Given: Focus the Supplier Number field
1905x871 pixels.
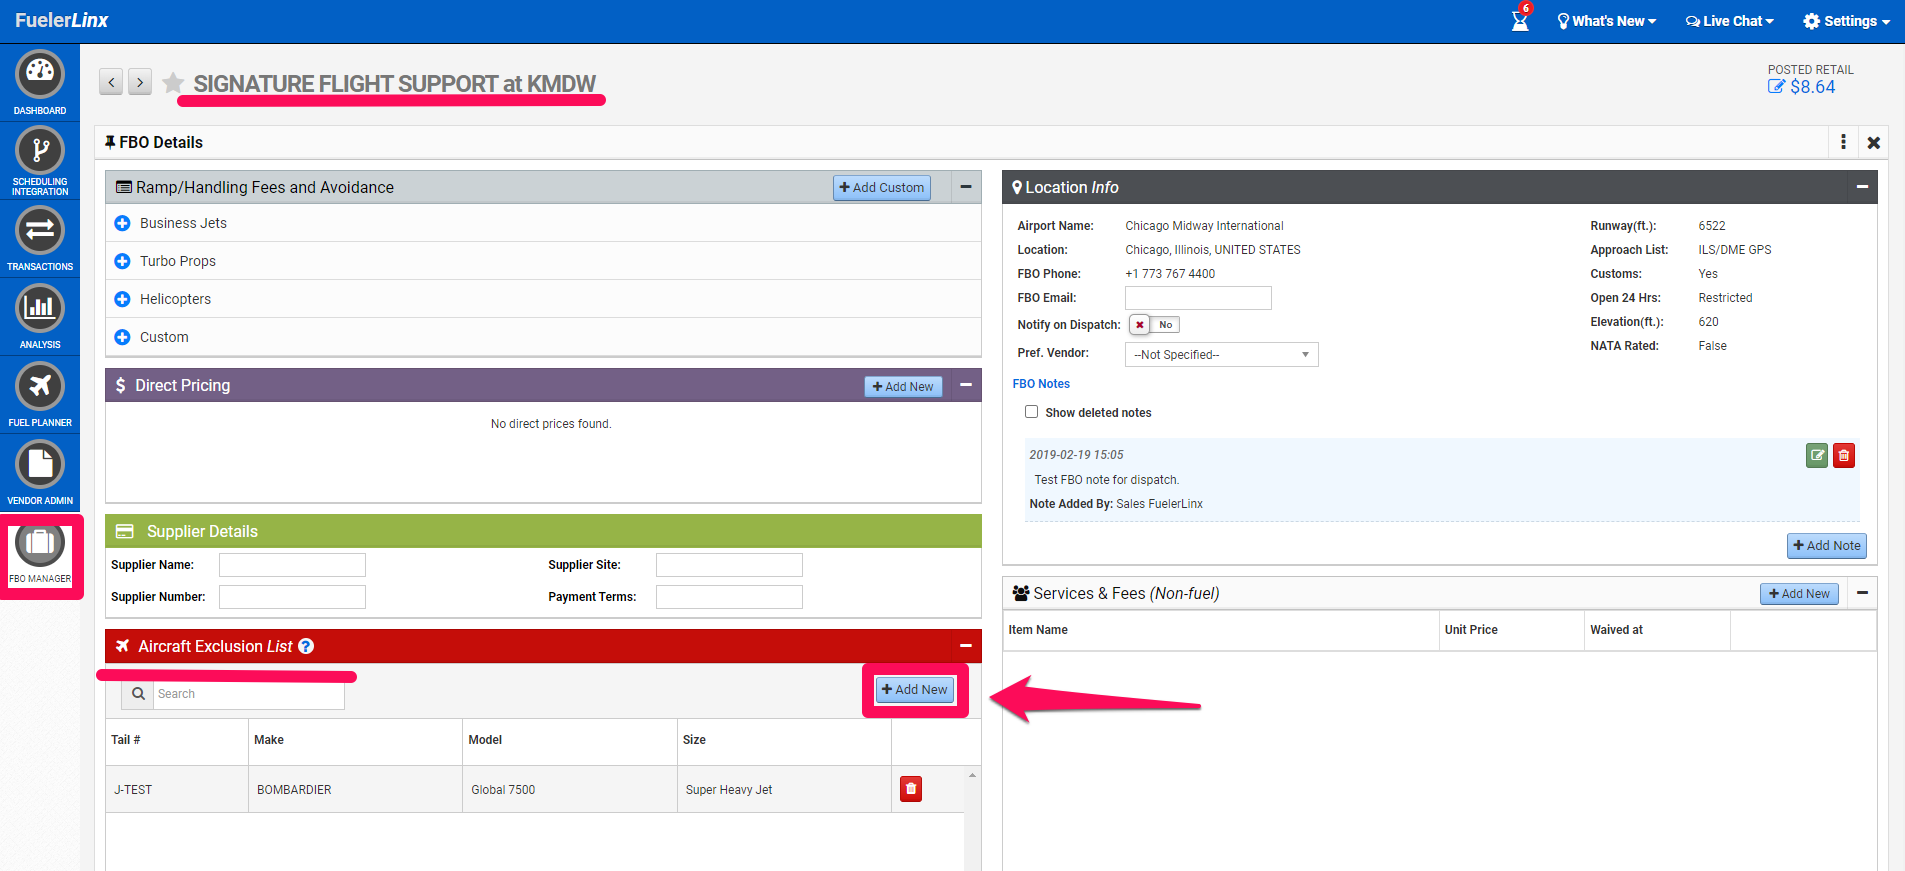Looking at the screenshot, I should 292,597.
